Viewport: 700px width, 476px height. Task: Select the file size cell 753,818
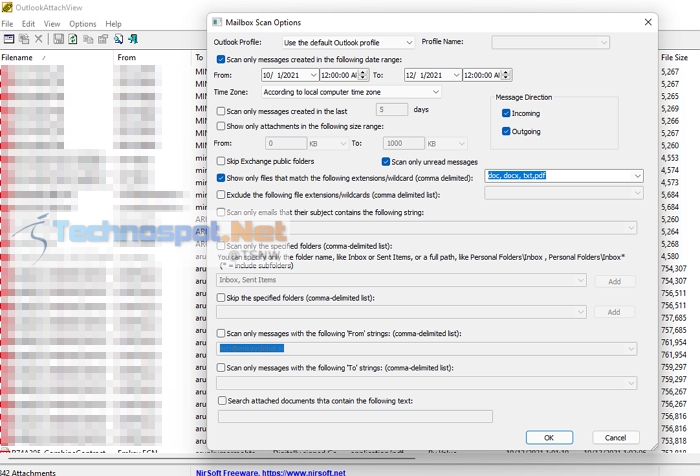tap(674, 441)
